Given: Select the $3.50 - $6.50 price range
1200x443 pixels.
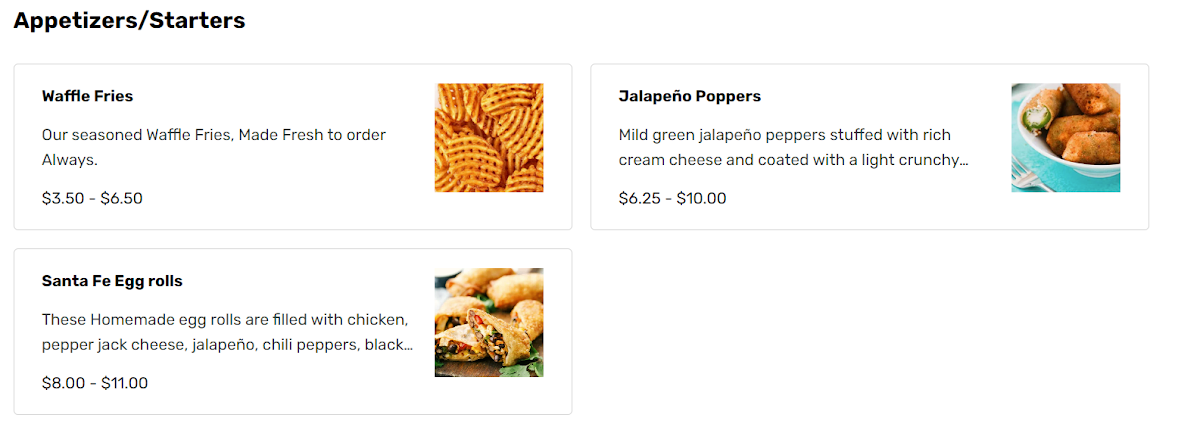Looking at the screenshot, I should pos(92,198).
